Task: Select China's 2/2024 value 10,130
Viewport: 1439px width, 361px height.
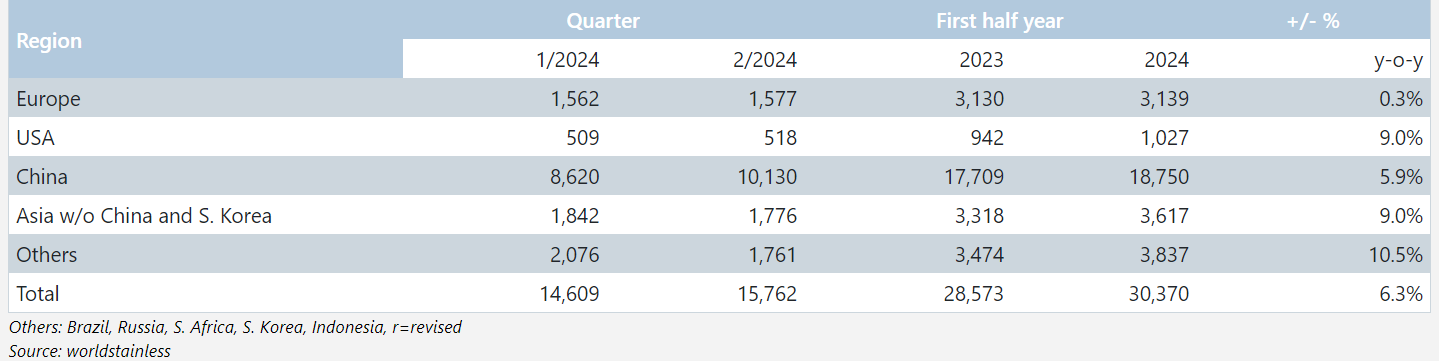Action: click(x=765, y=177)
